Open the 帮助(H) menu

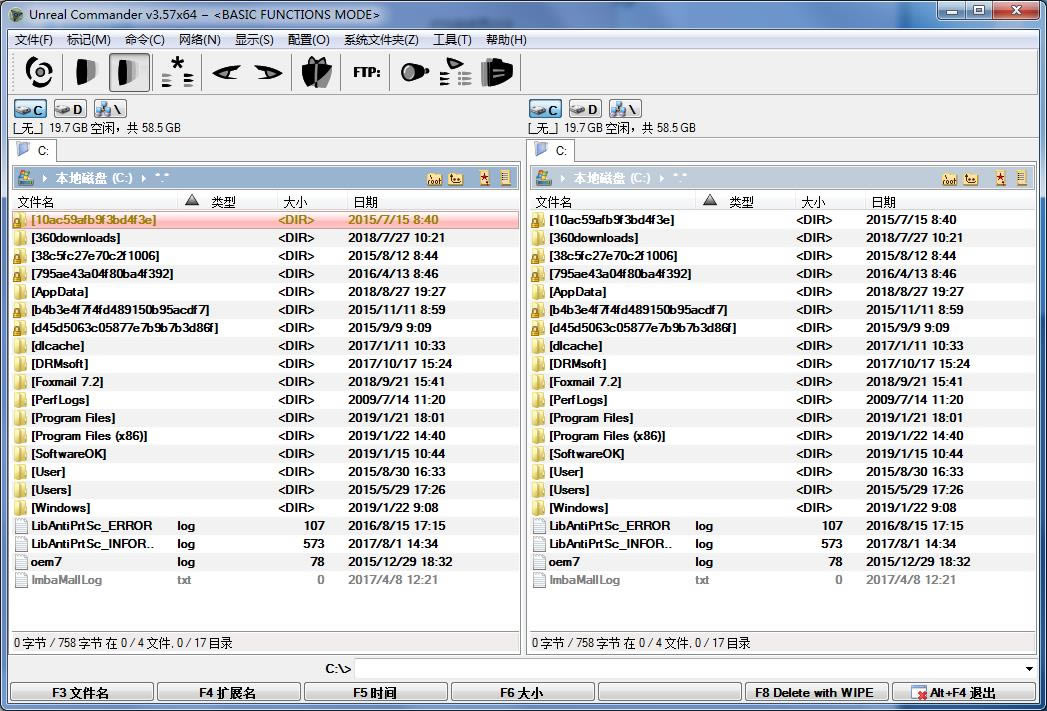point(506,39)
